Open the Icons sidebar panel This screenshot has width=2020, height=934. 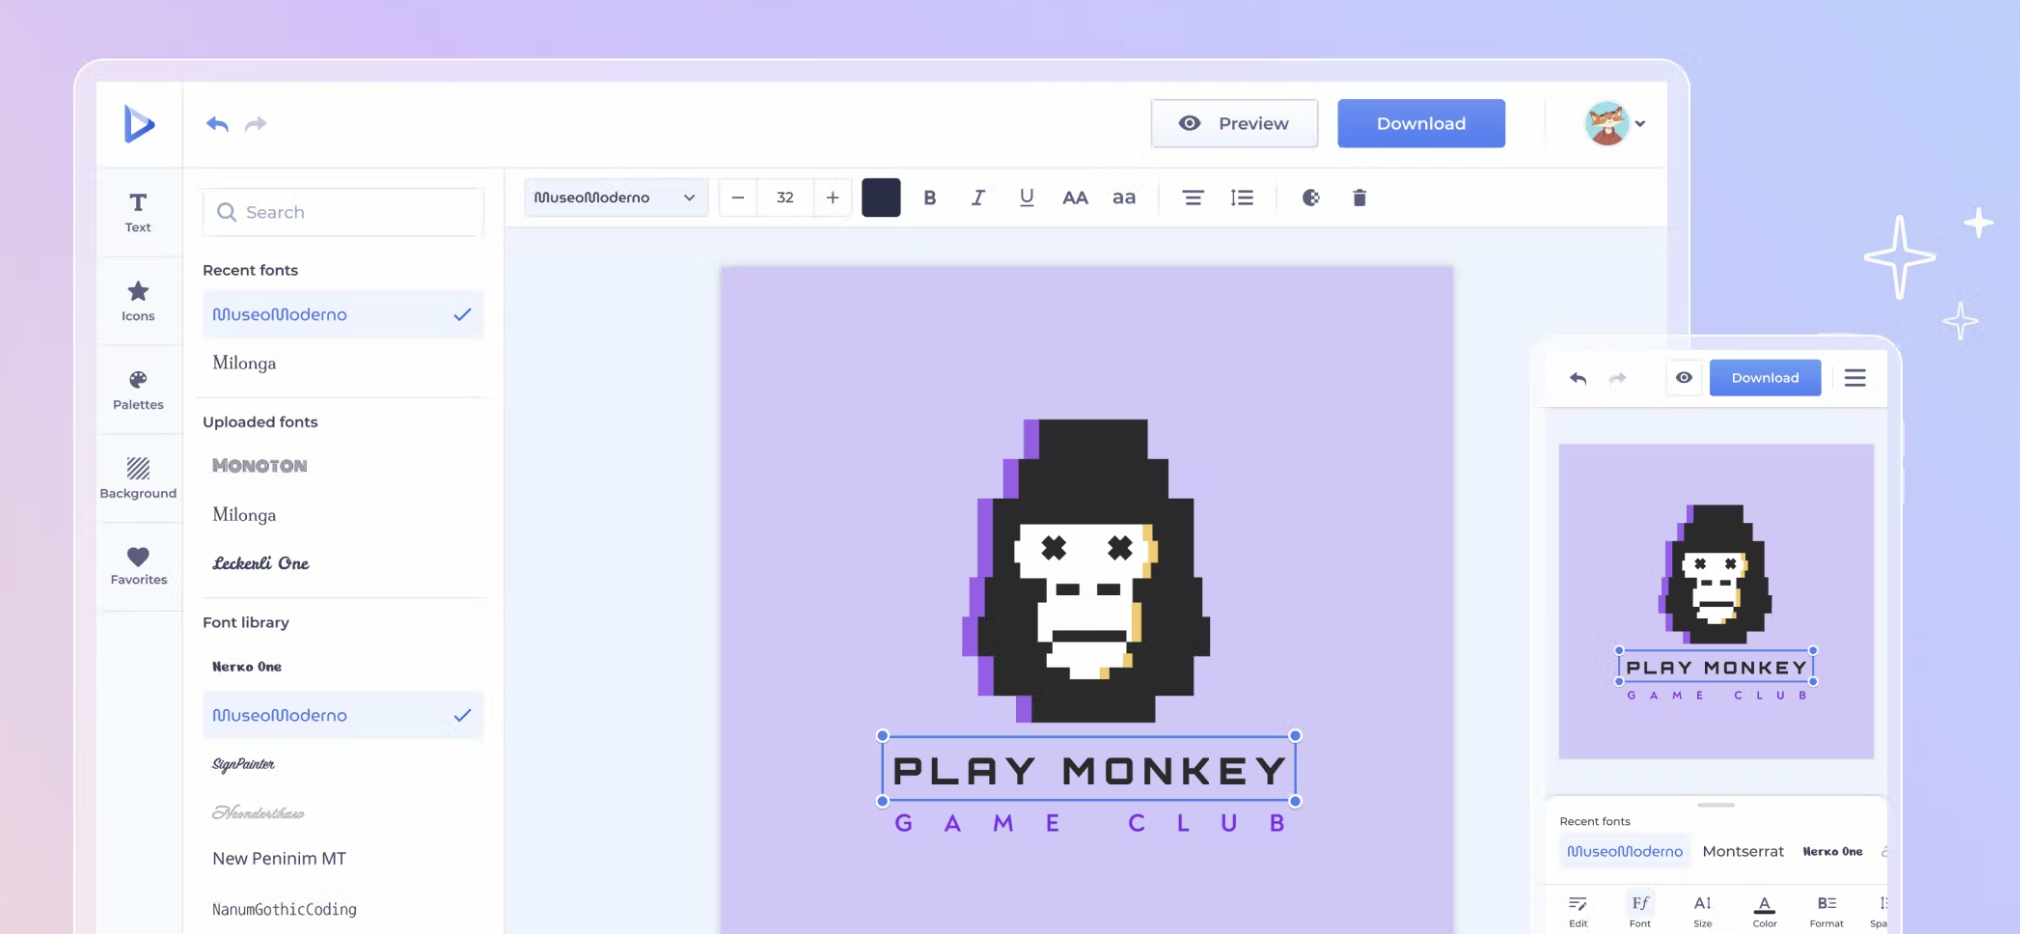138,301
